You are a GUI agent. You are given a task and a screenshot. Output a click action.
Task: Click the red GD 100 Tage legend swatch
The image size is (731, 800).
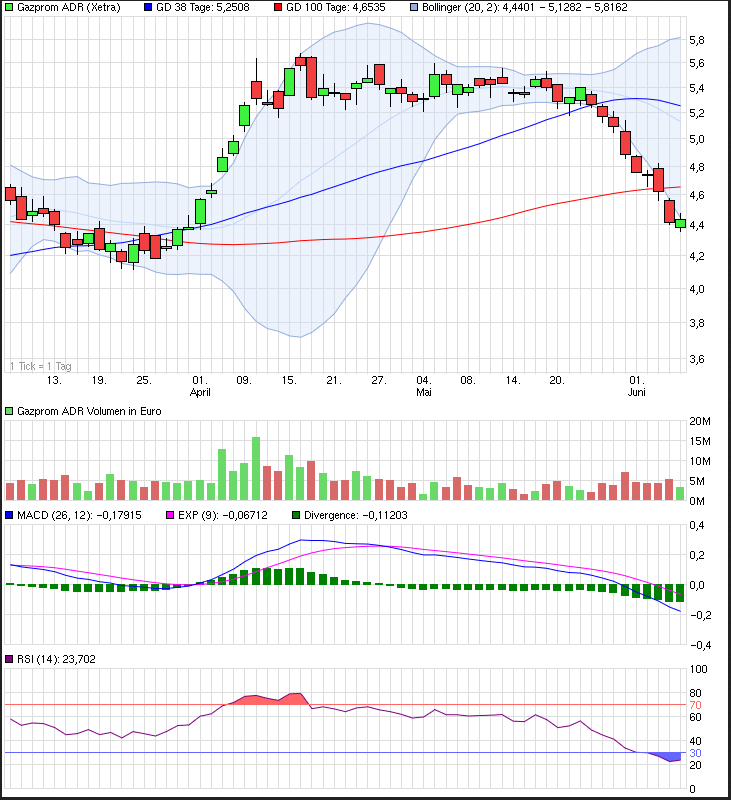click(278, 8)
